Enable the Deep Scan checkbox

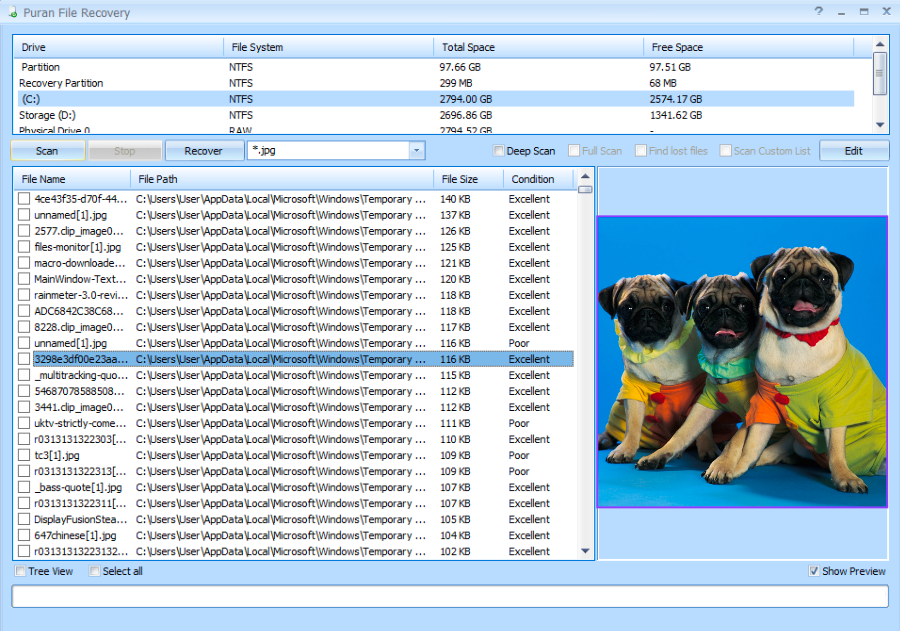(x=499, y=151)
